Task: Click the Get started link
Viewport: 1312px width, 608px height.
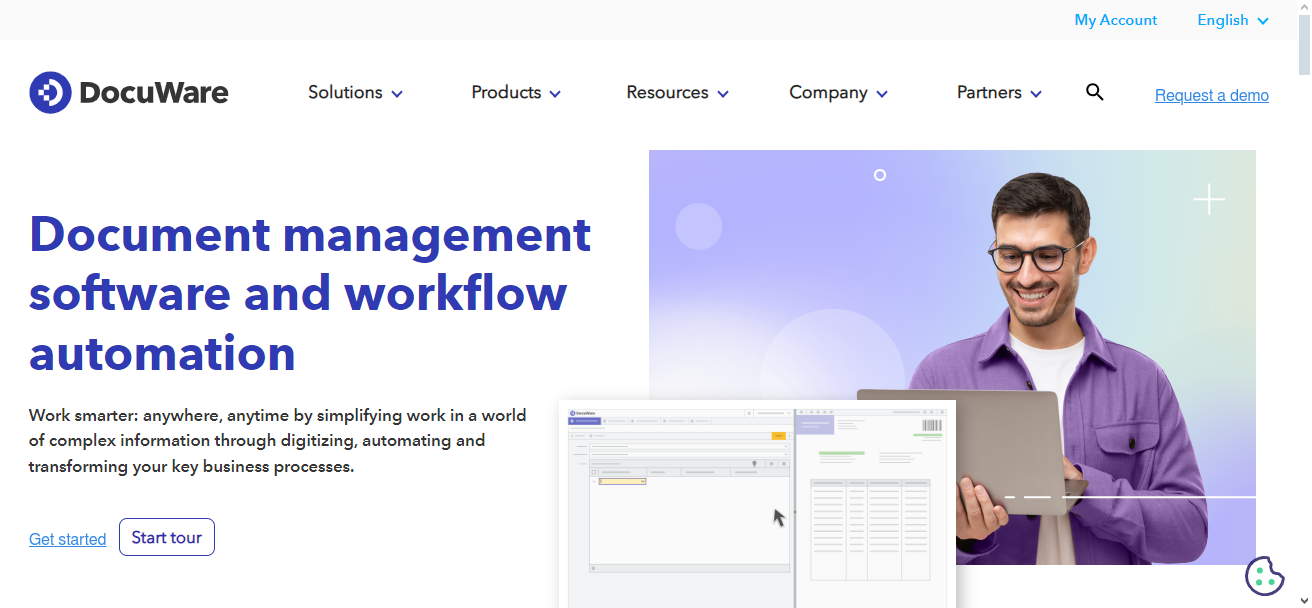Action: tap(67, 539)
